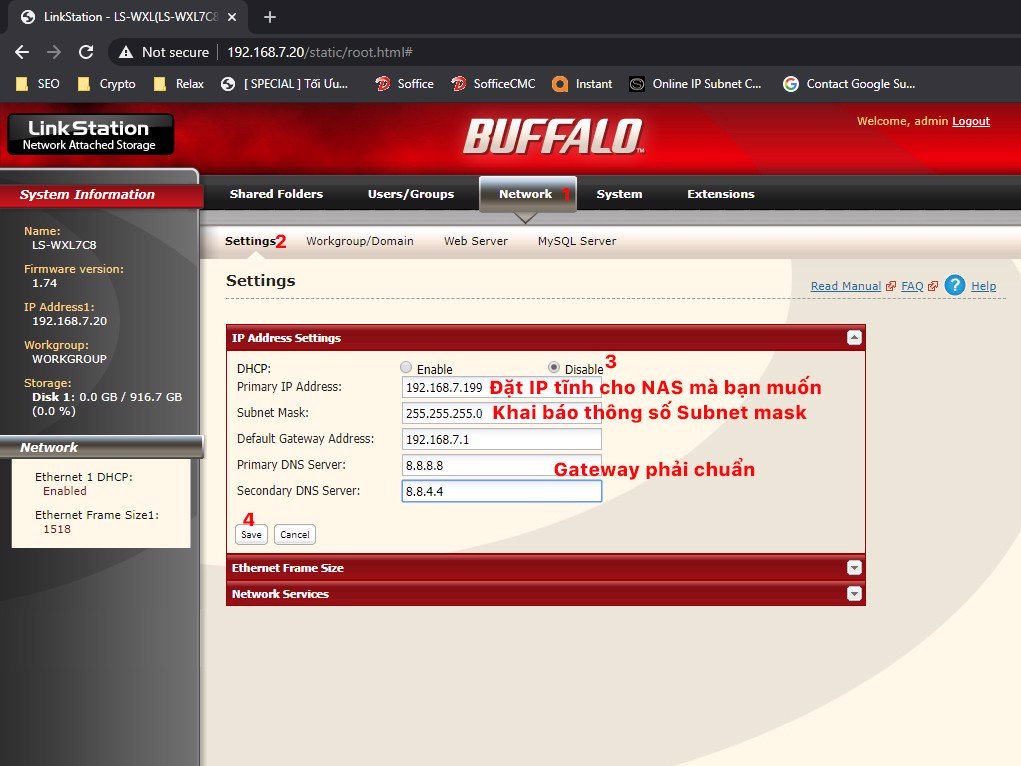Click the Buffalo brand logo
The width and height of the screenshot is (1021, 766).
click(x=553, y=136)
